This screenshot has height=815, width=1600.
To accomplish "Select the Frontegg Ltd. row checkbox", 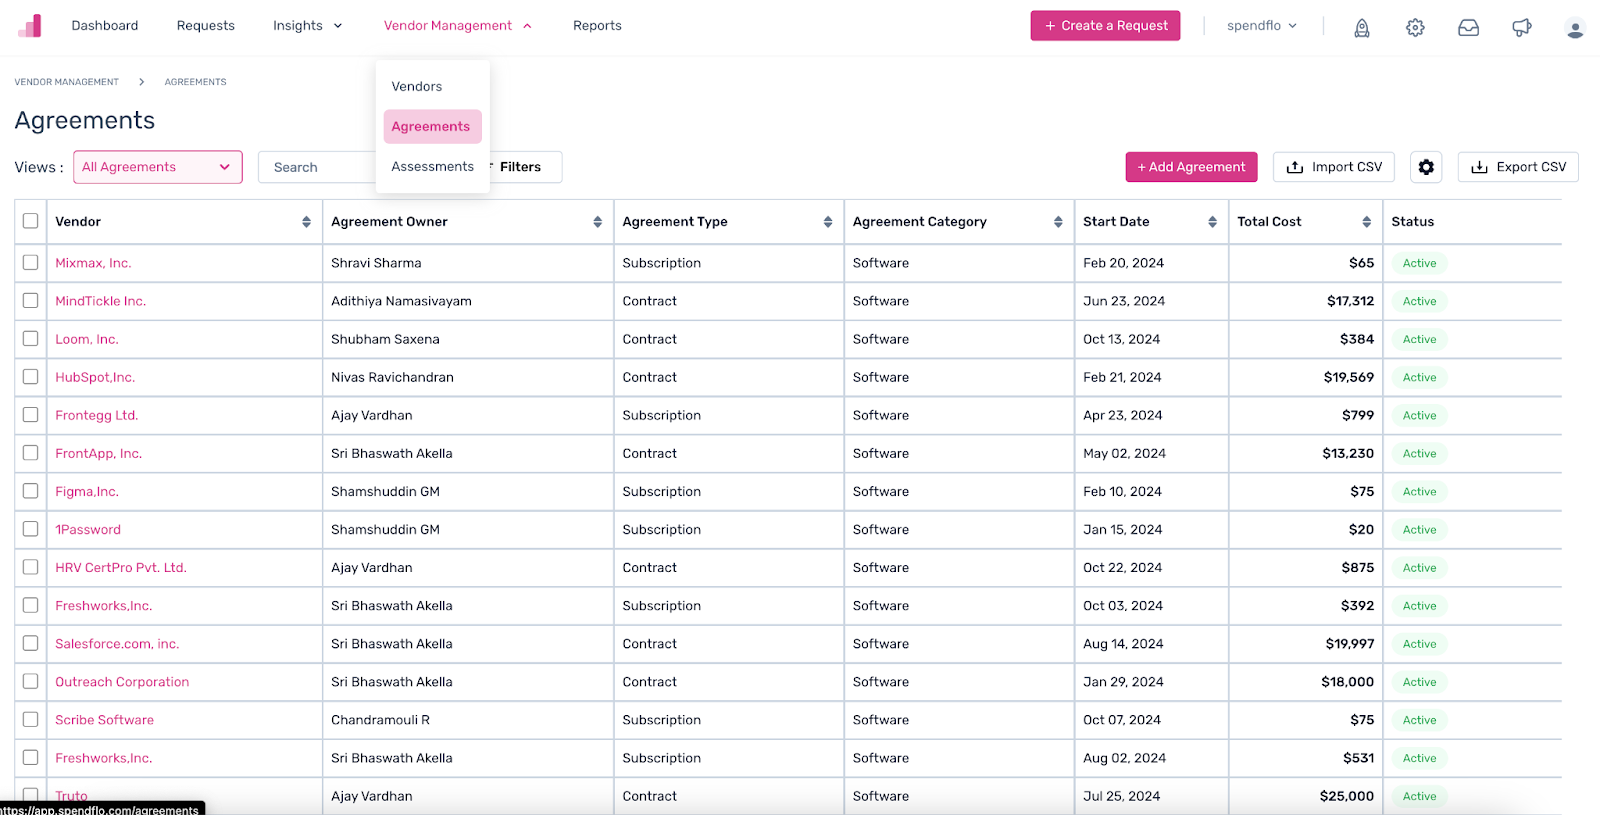I will point(31,414).
